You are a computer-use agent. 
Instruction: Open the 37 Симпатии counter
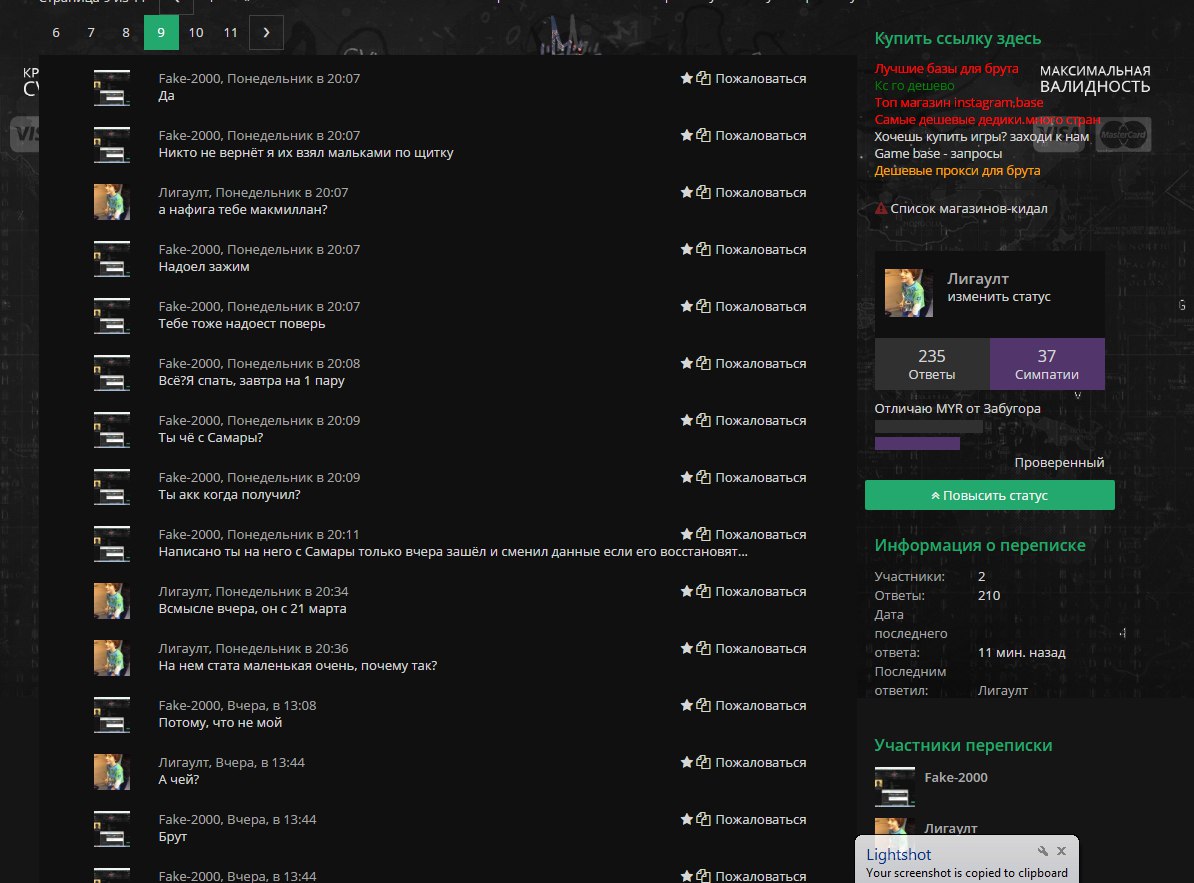[x=1047, y=364]
